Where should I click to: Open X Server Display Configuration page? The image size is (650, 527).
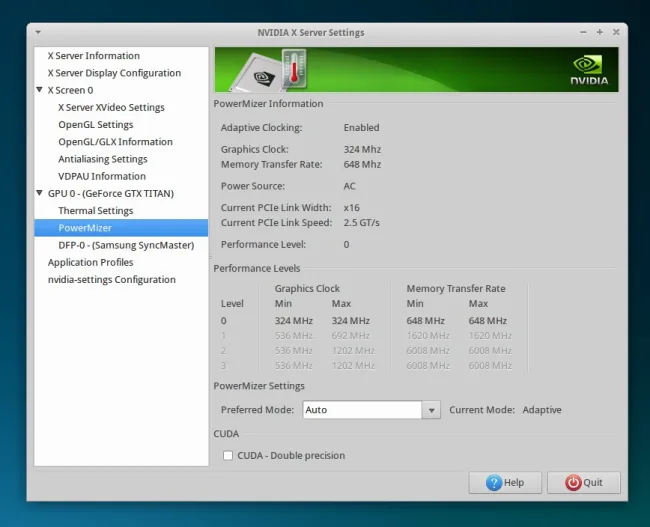pyautogui.click(x=114, y=73)
